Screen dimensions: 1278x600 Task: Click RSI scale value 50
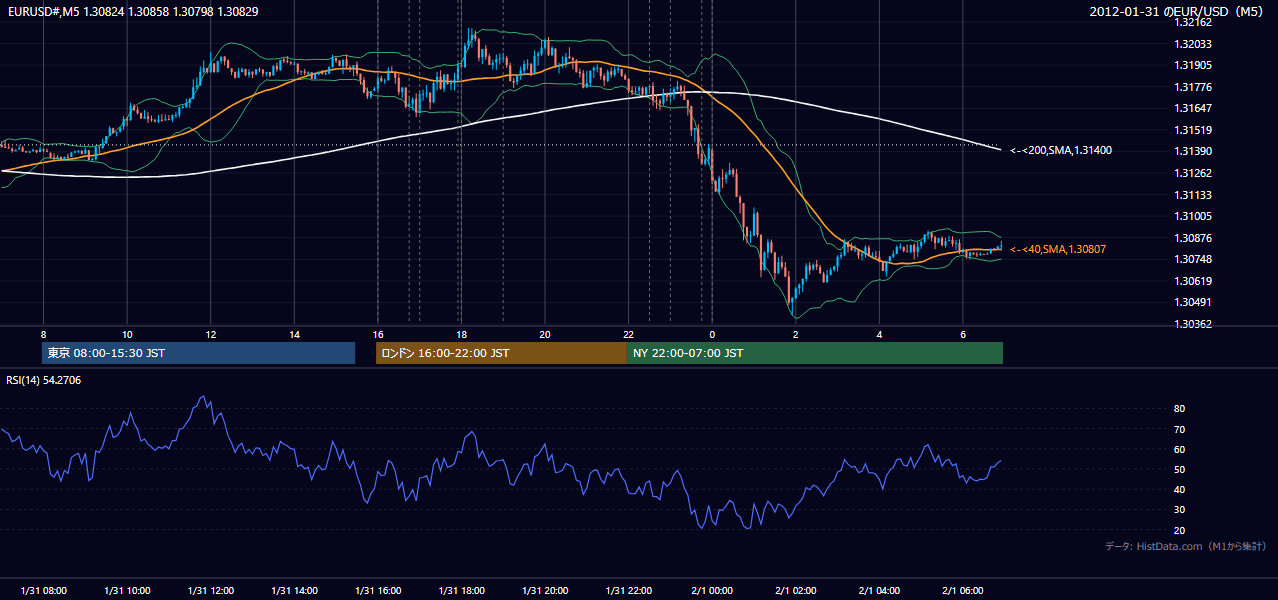click(1179, 469)
